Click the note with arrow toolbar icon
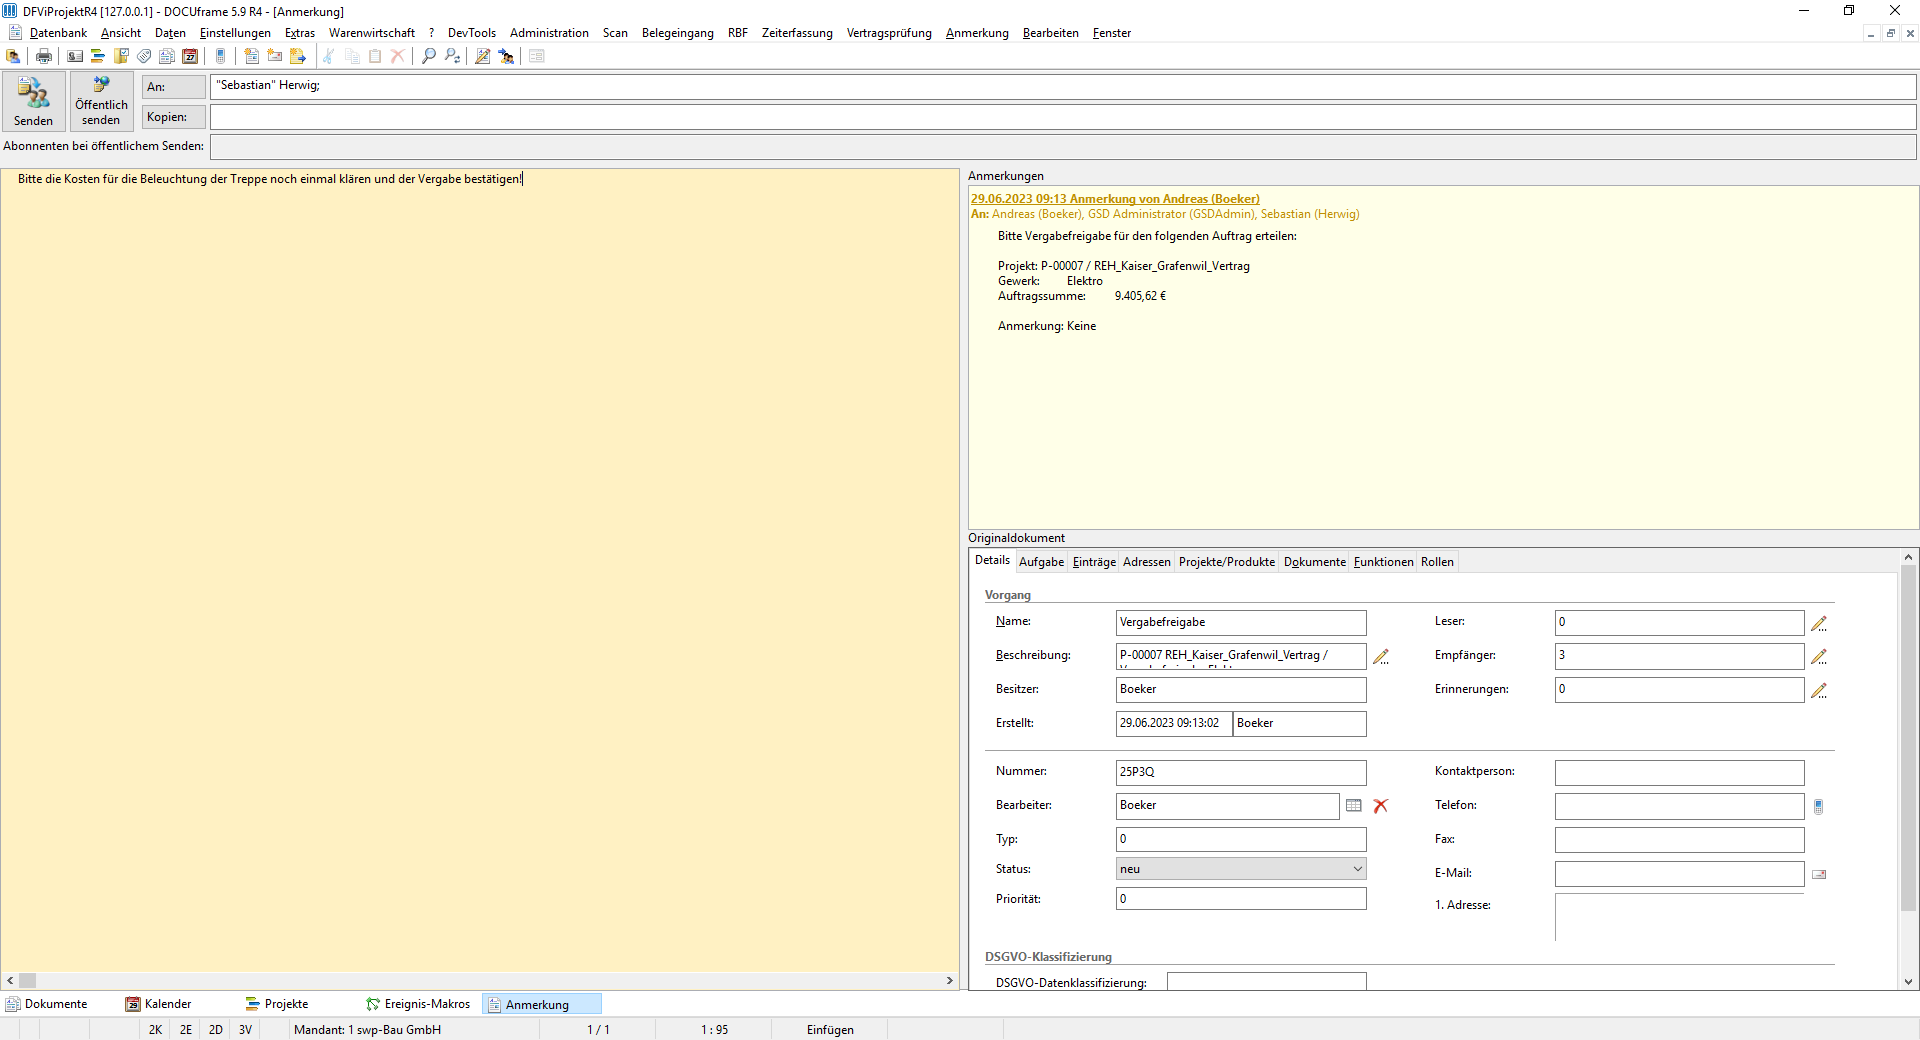This screenshot has height=1040, width=1920. [x=298, y=56]
